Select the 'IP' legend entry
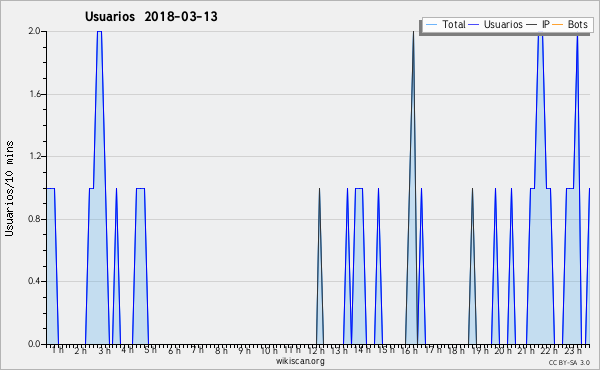This screenshot has height=370, width=600. click(546, 24)
